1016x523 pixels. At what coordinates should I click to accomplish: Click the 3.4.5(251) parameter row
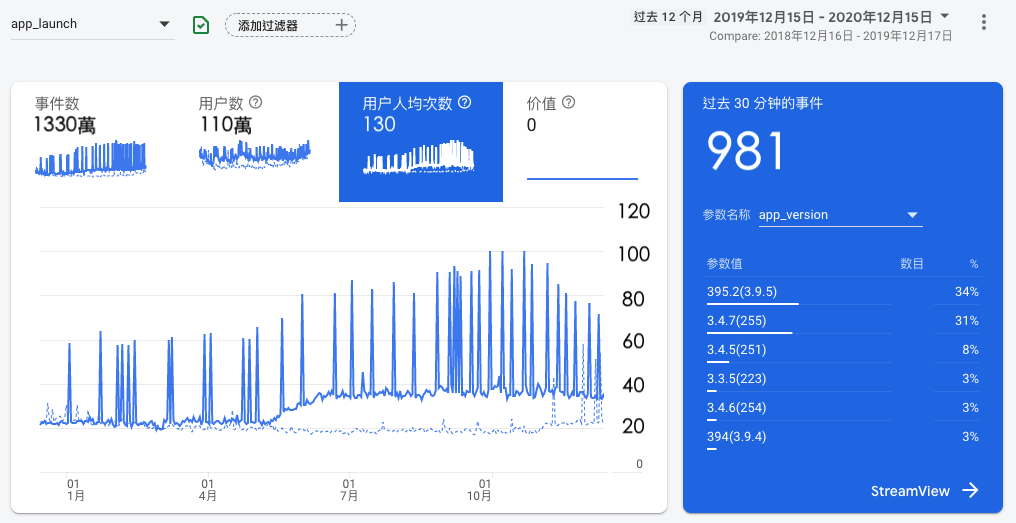[842, 350]
